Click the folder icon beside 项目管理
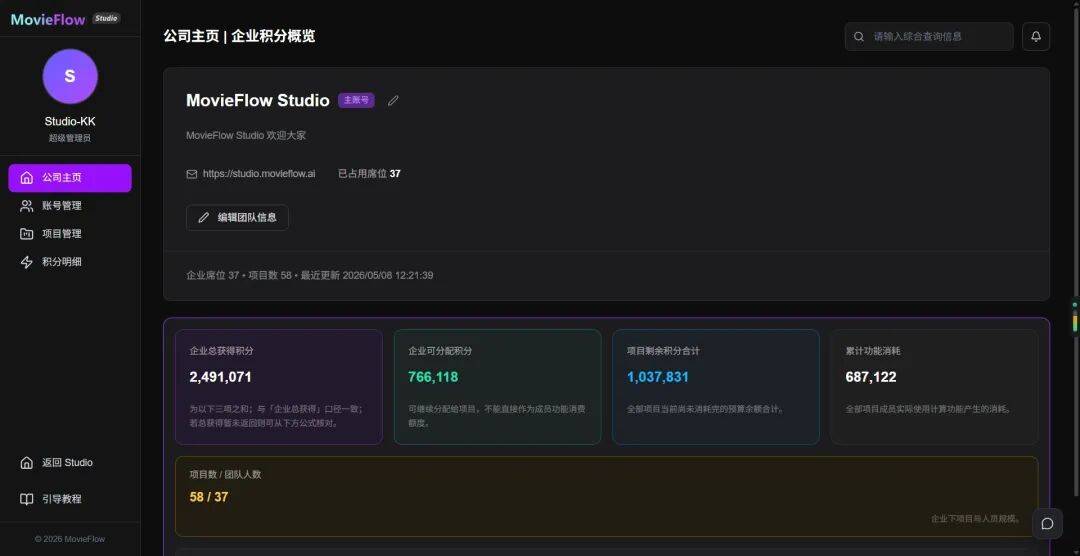1080x556 pixels. (x=27, y=234)
